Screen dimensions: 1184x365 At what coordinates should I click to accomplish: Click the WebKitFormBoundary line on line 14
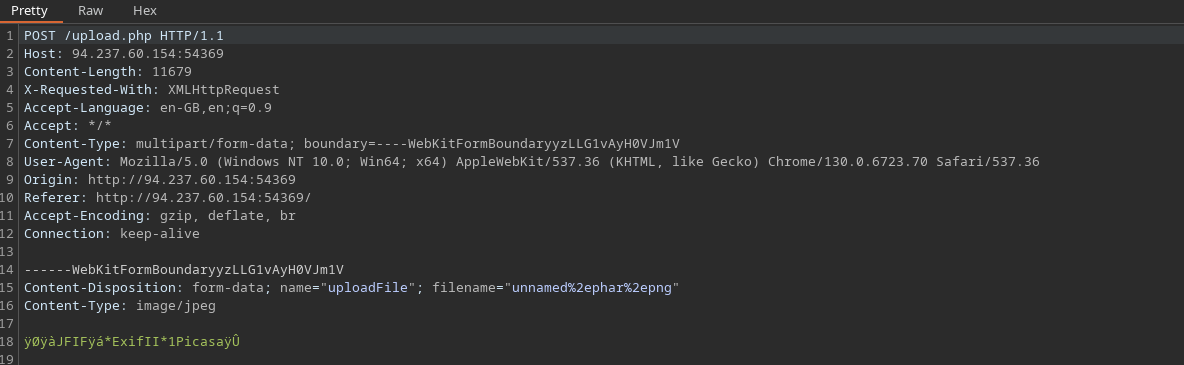click(184, 270)
